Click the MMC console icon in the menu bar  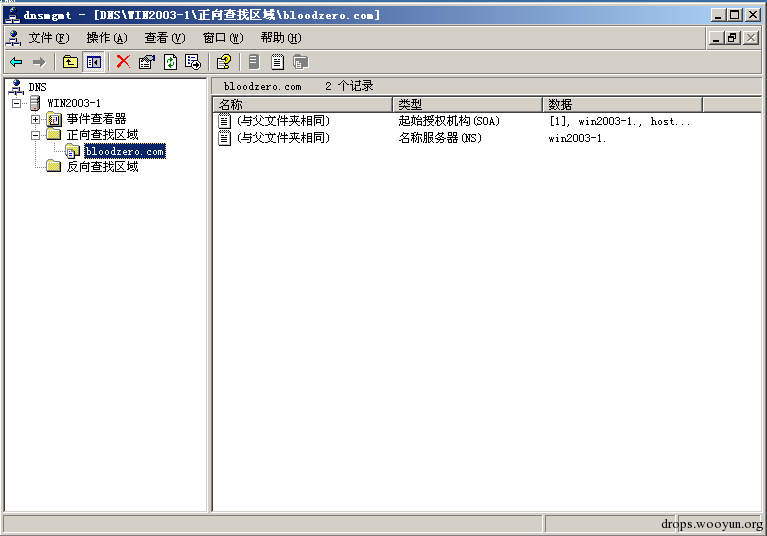[14, 38]
